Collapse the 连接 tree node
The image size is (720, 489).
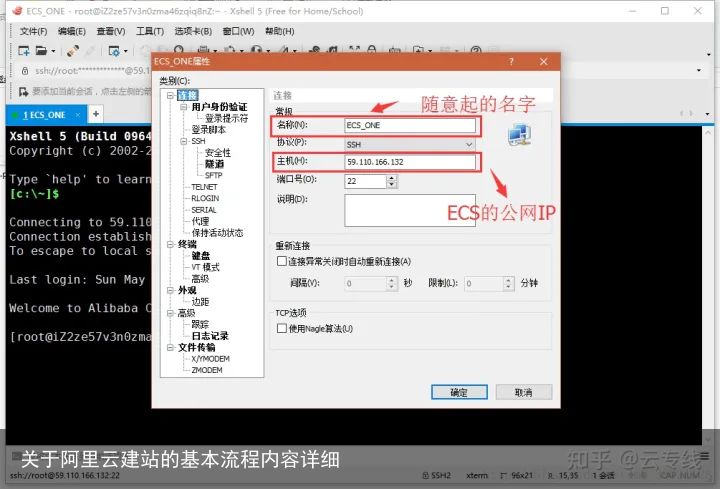(170, 96)
